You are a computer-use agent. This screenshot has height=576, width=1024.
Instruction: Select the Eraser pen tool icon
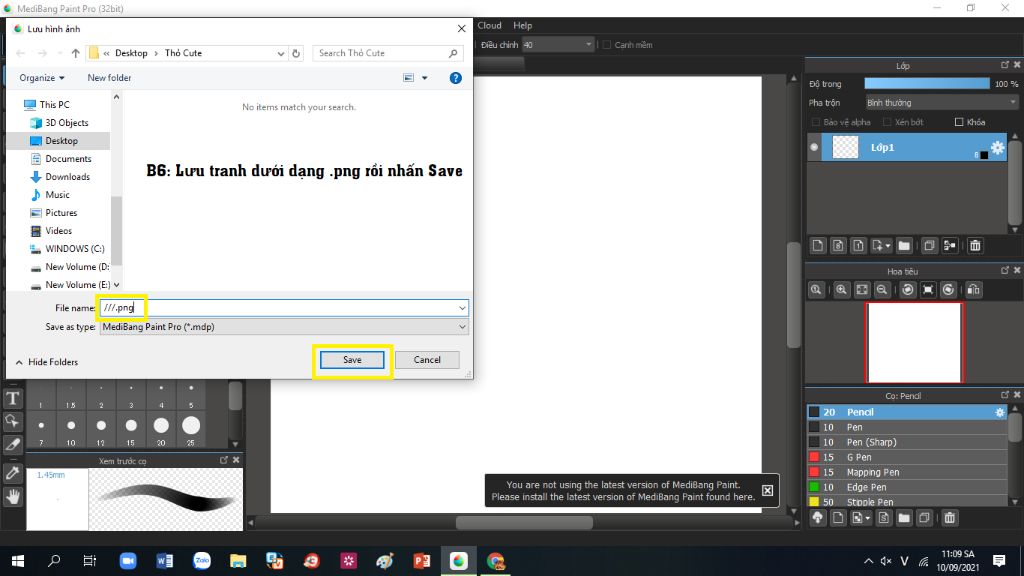pos(12,445)
